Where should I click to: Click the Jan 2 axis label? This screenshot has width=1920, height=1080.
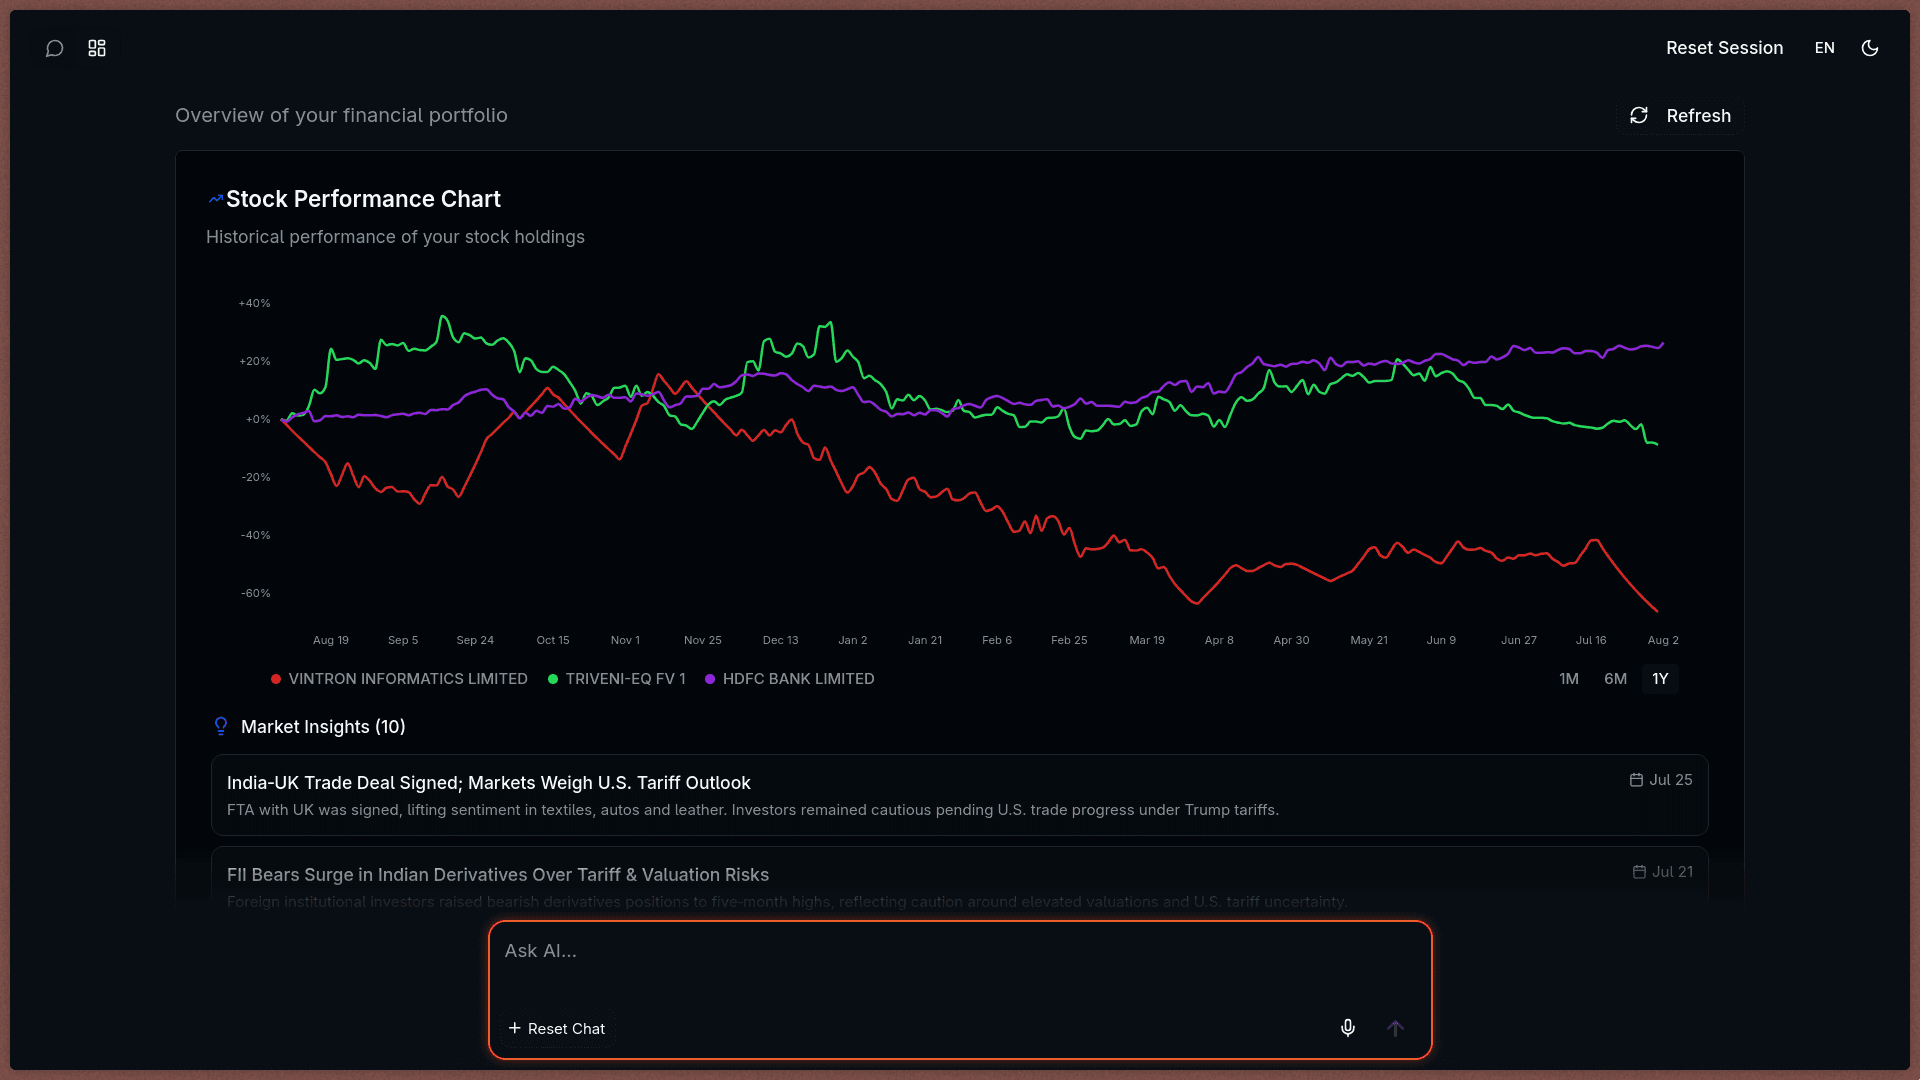853,640
